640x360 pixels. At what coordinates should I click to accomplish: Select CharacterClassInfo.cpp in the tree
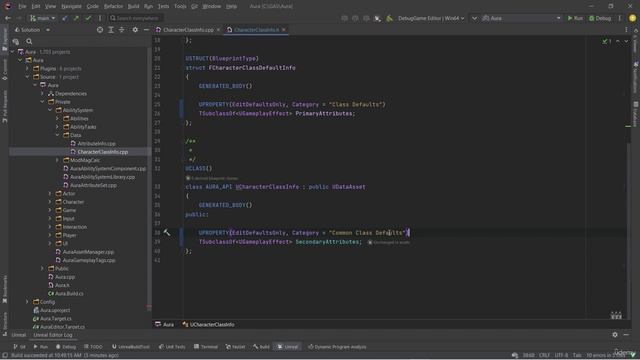pyautogui.click(x=102, y=152)
